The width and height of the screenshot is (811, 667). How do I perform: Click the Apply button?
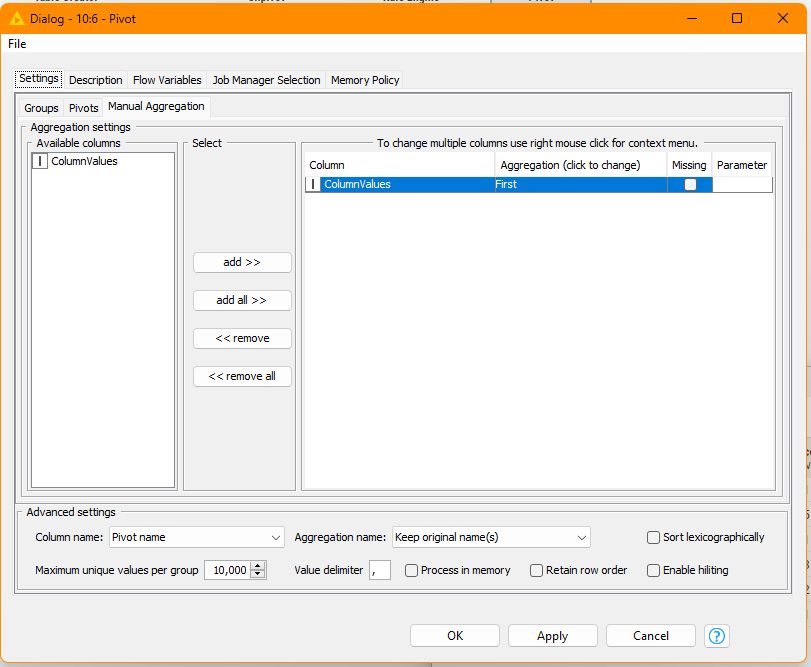[x=552, y=636]
